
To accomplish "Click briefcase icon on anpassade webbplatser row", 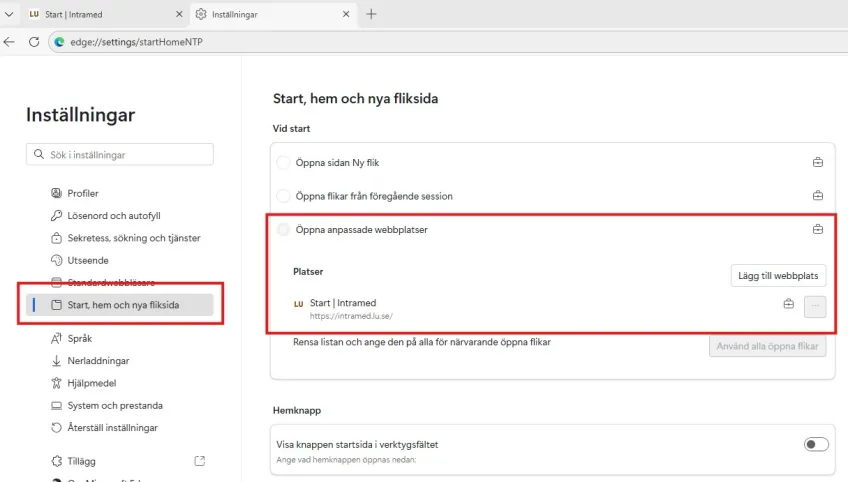I will click(x=818, y=229).
